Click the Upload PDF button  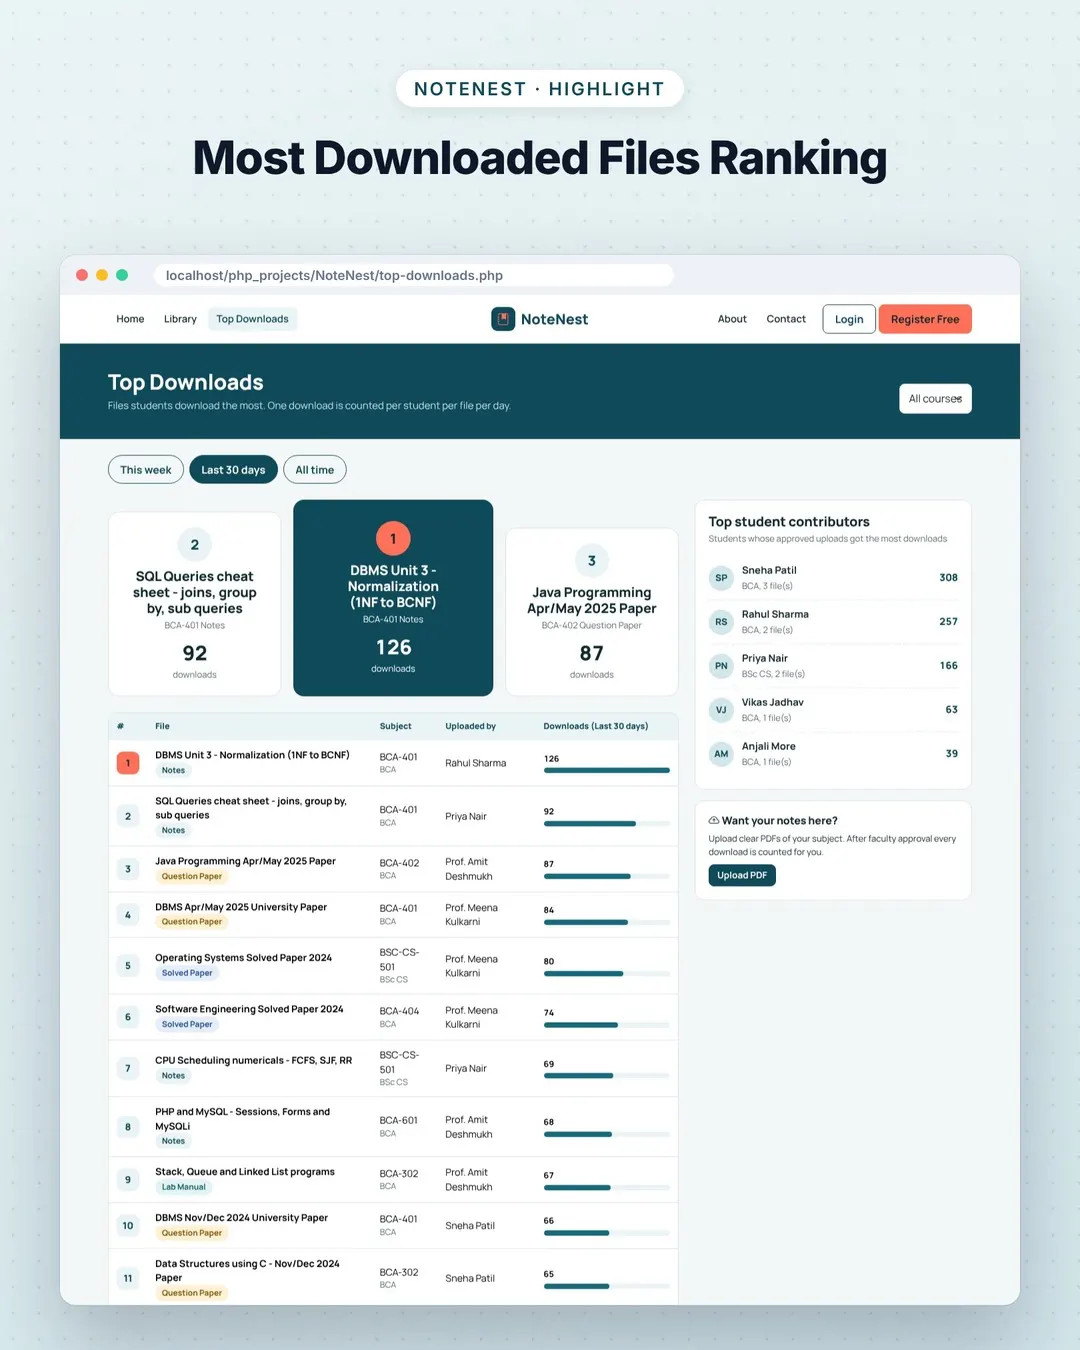(x=742, y=875)
